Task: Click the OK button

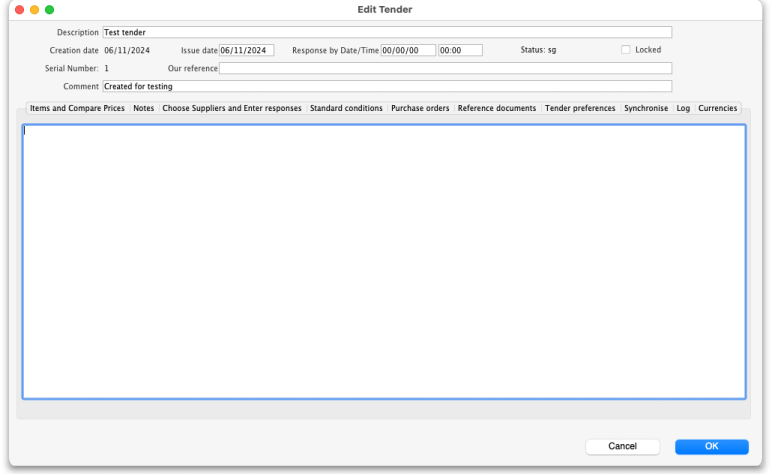Action: pyautogui.click(x=711, y=446)
